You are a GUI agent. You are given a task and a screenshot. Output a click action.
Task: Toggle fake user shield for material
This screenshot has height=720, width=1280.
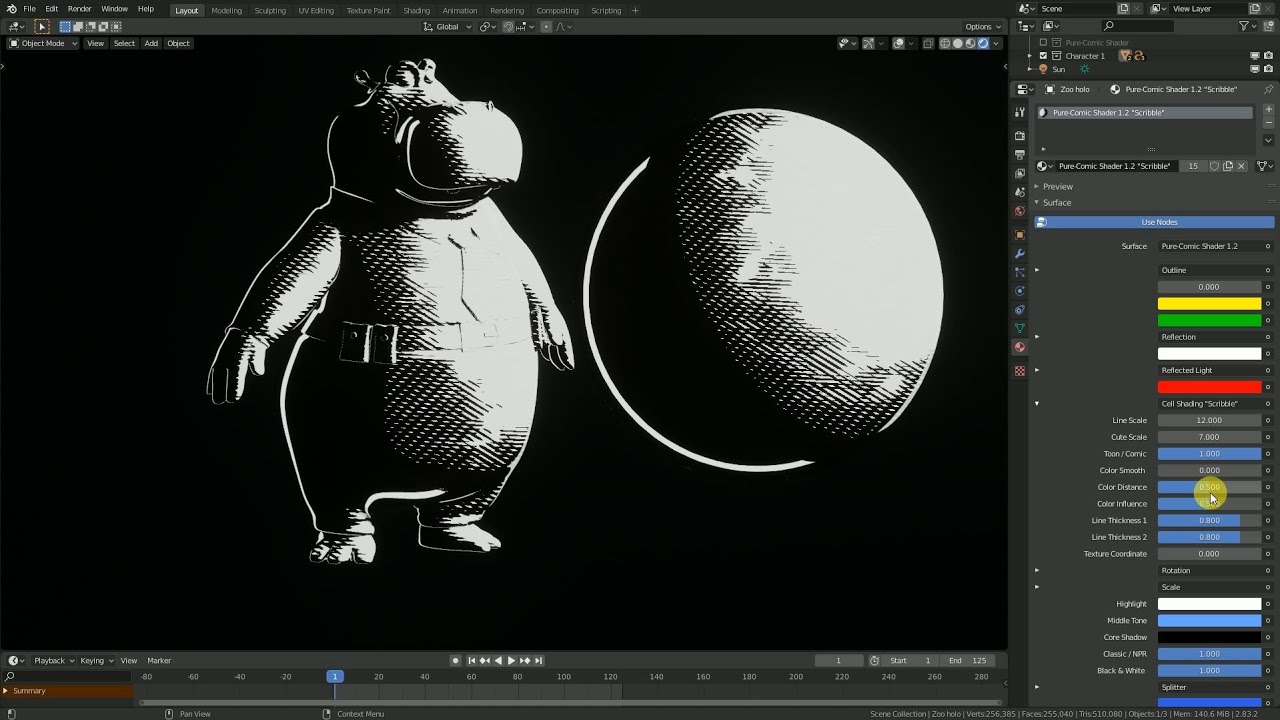point(1214,166)
